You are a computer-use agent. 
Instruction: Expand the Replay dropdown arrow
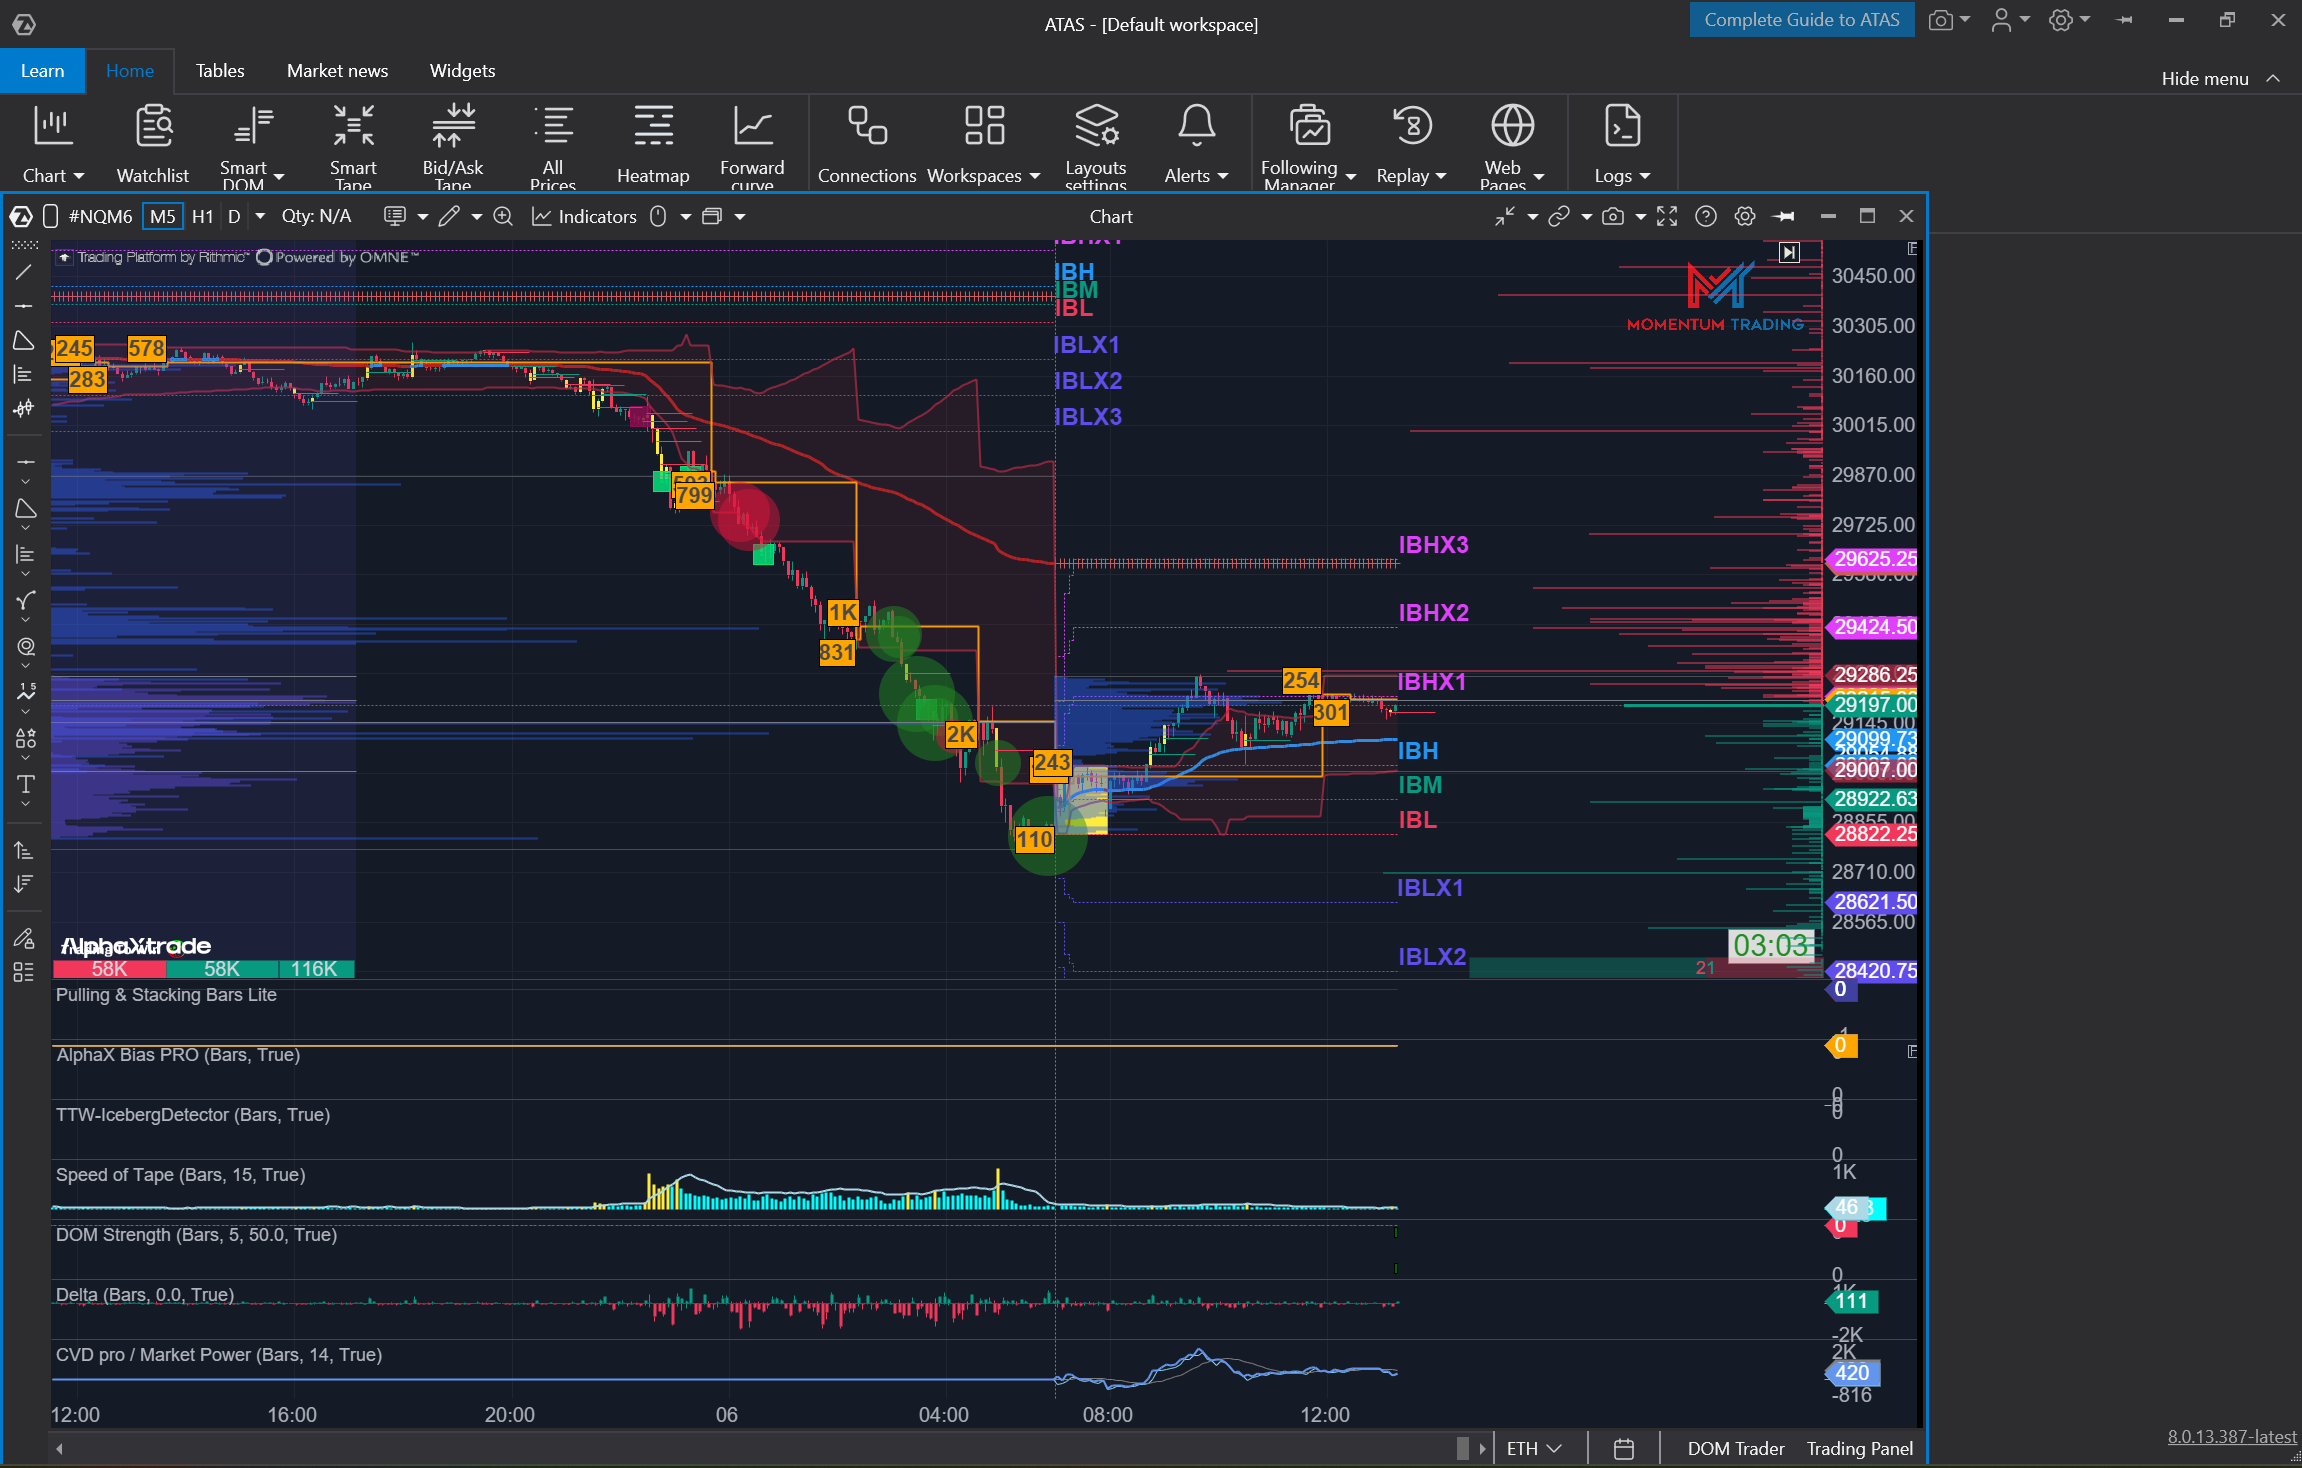point(1441,176)
